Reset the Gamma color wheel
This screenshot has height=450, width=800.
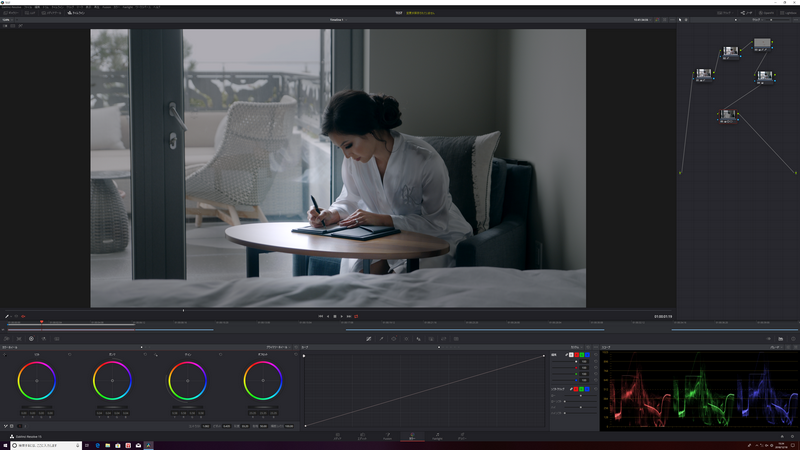pyautogui.click(x=145, y=354)
